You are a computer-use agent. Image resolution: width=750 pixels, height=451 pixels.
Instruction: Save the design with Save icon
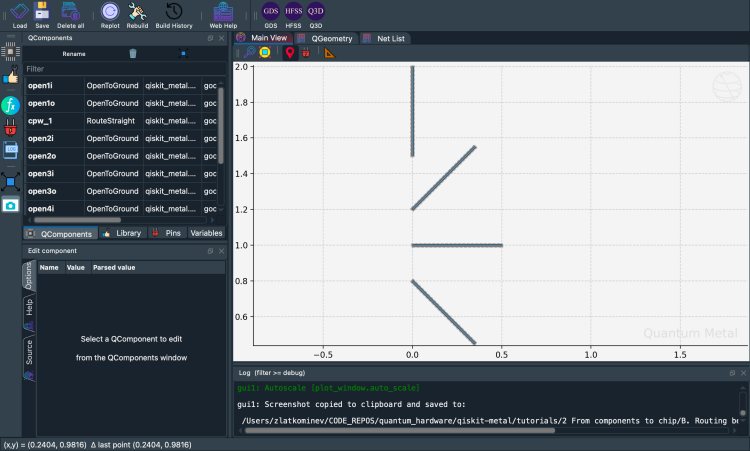click(x=42, y=14)
